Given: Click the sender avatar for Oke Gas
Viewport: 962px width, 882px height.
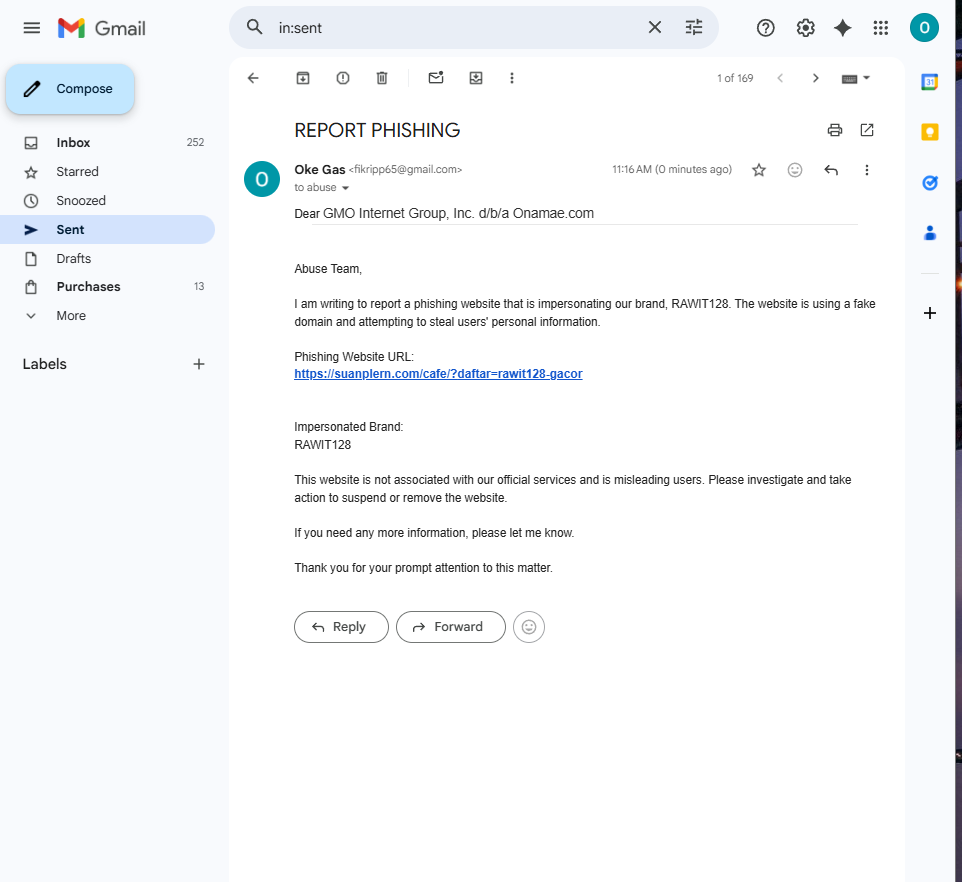Looking at the screenshot, I should [x=262, y=179].
